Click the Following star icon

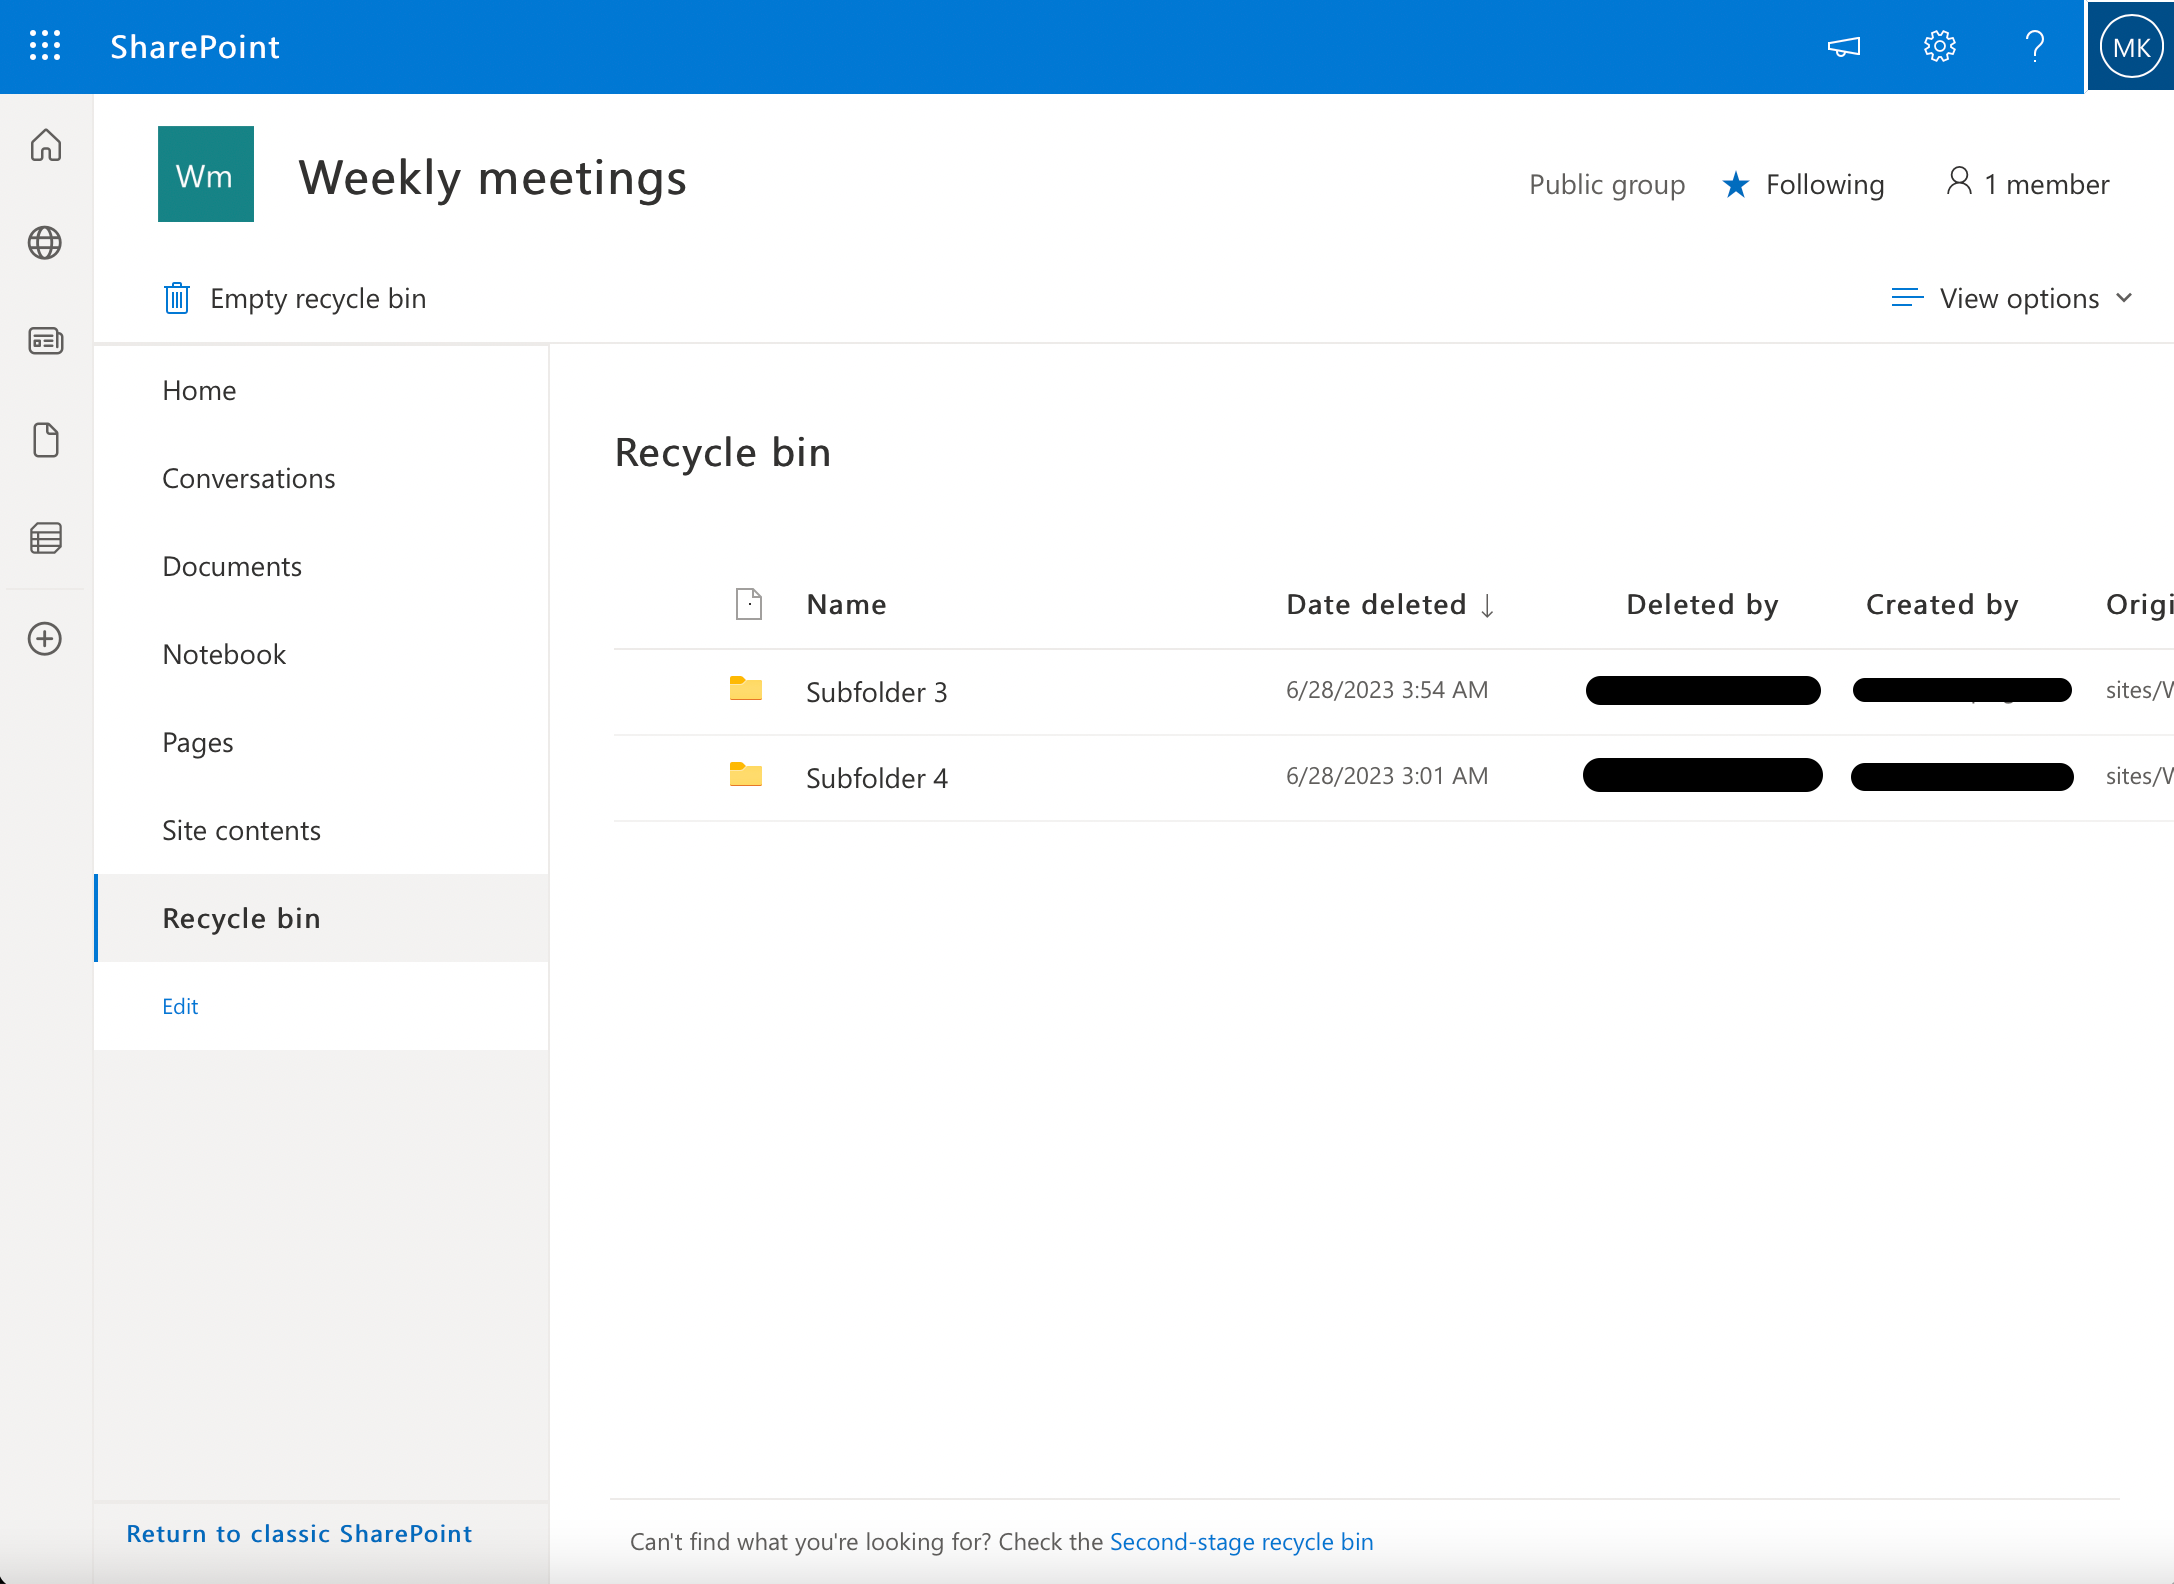[x=1735, y=182]
